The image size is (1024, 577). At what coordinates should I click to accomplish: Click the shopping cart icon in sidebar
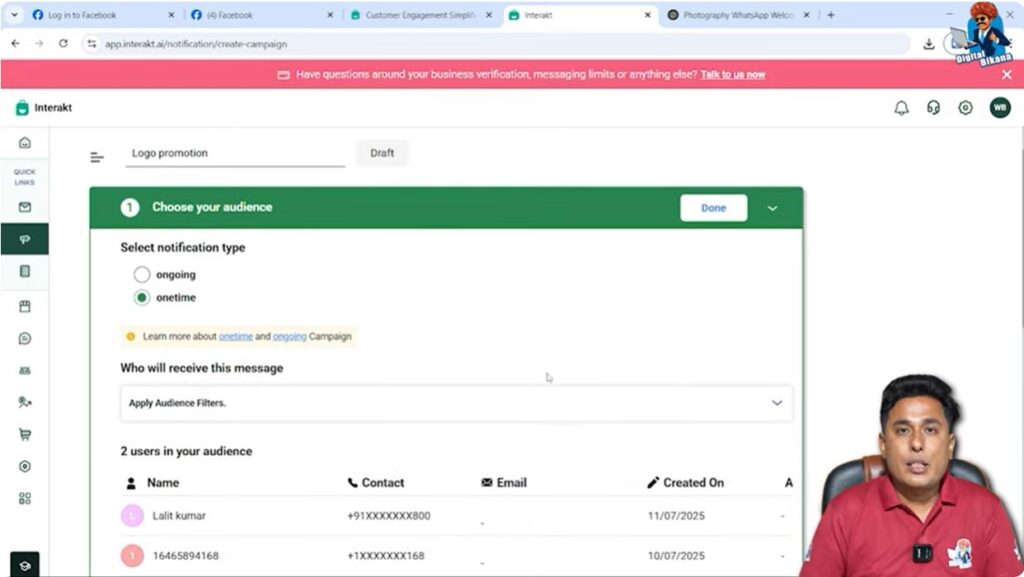[x=25, y=435]
